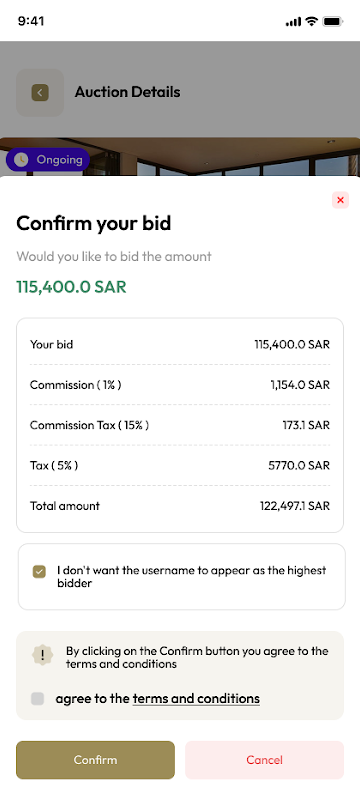Tap the exclamation notice icon
360x800 pixels.
tap(42, 656)
